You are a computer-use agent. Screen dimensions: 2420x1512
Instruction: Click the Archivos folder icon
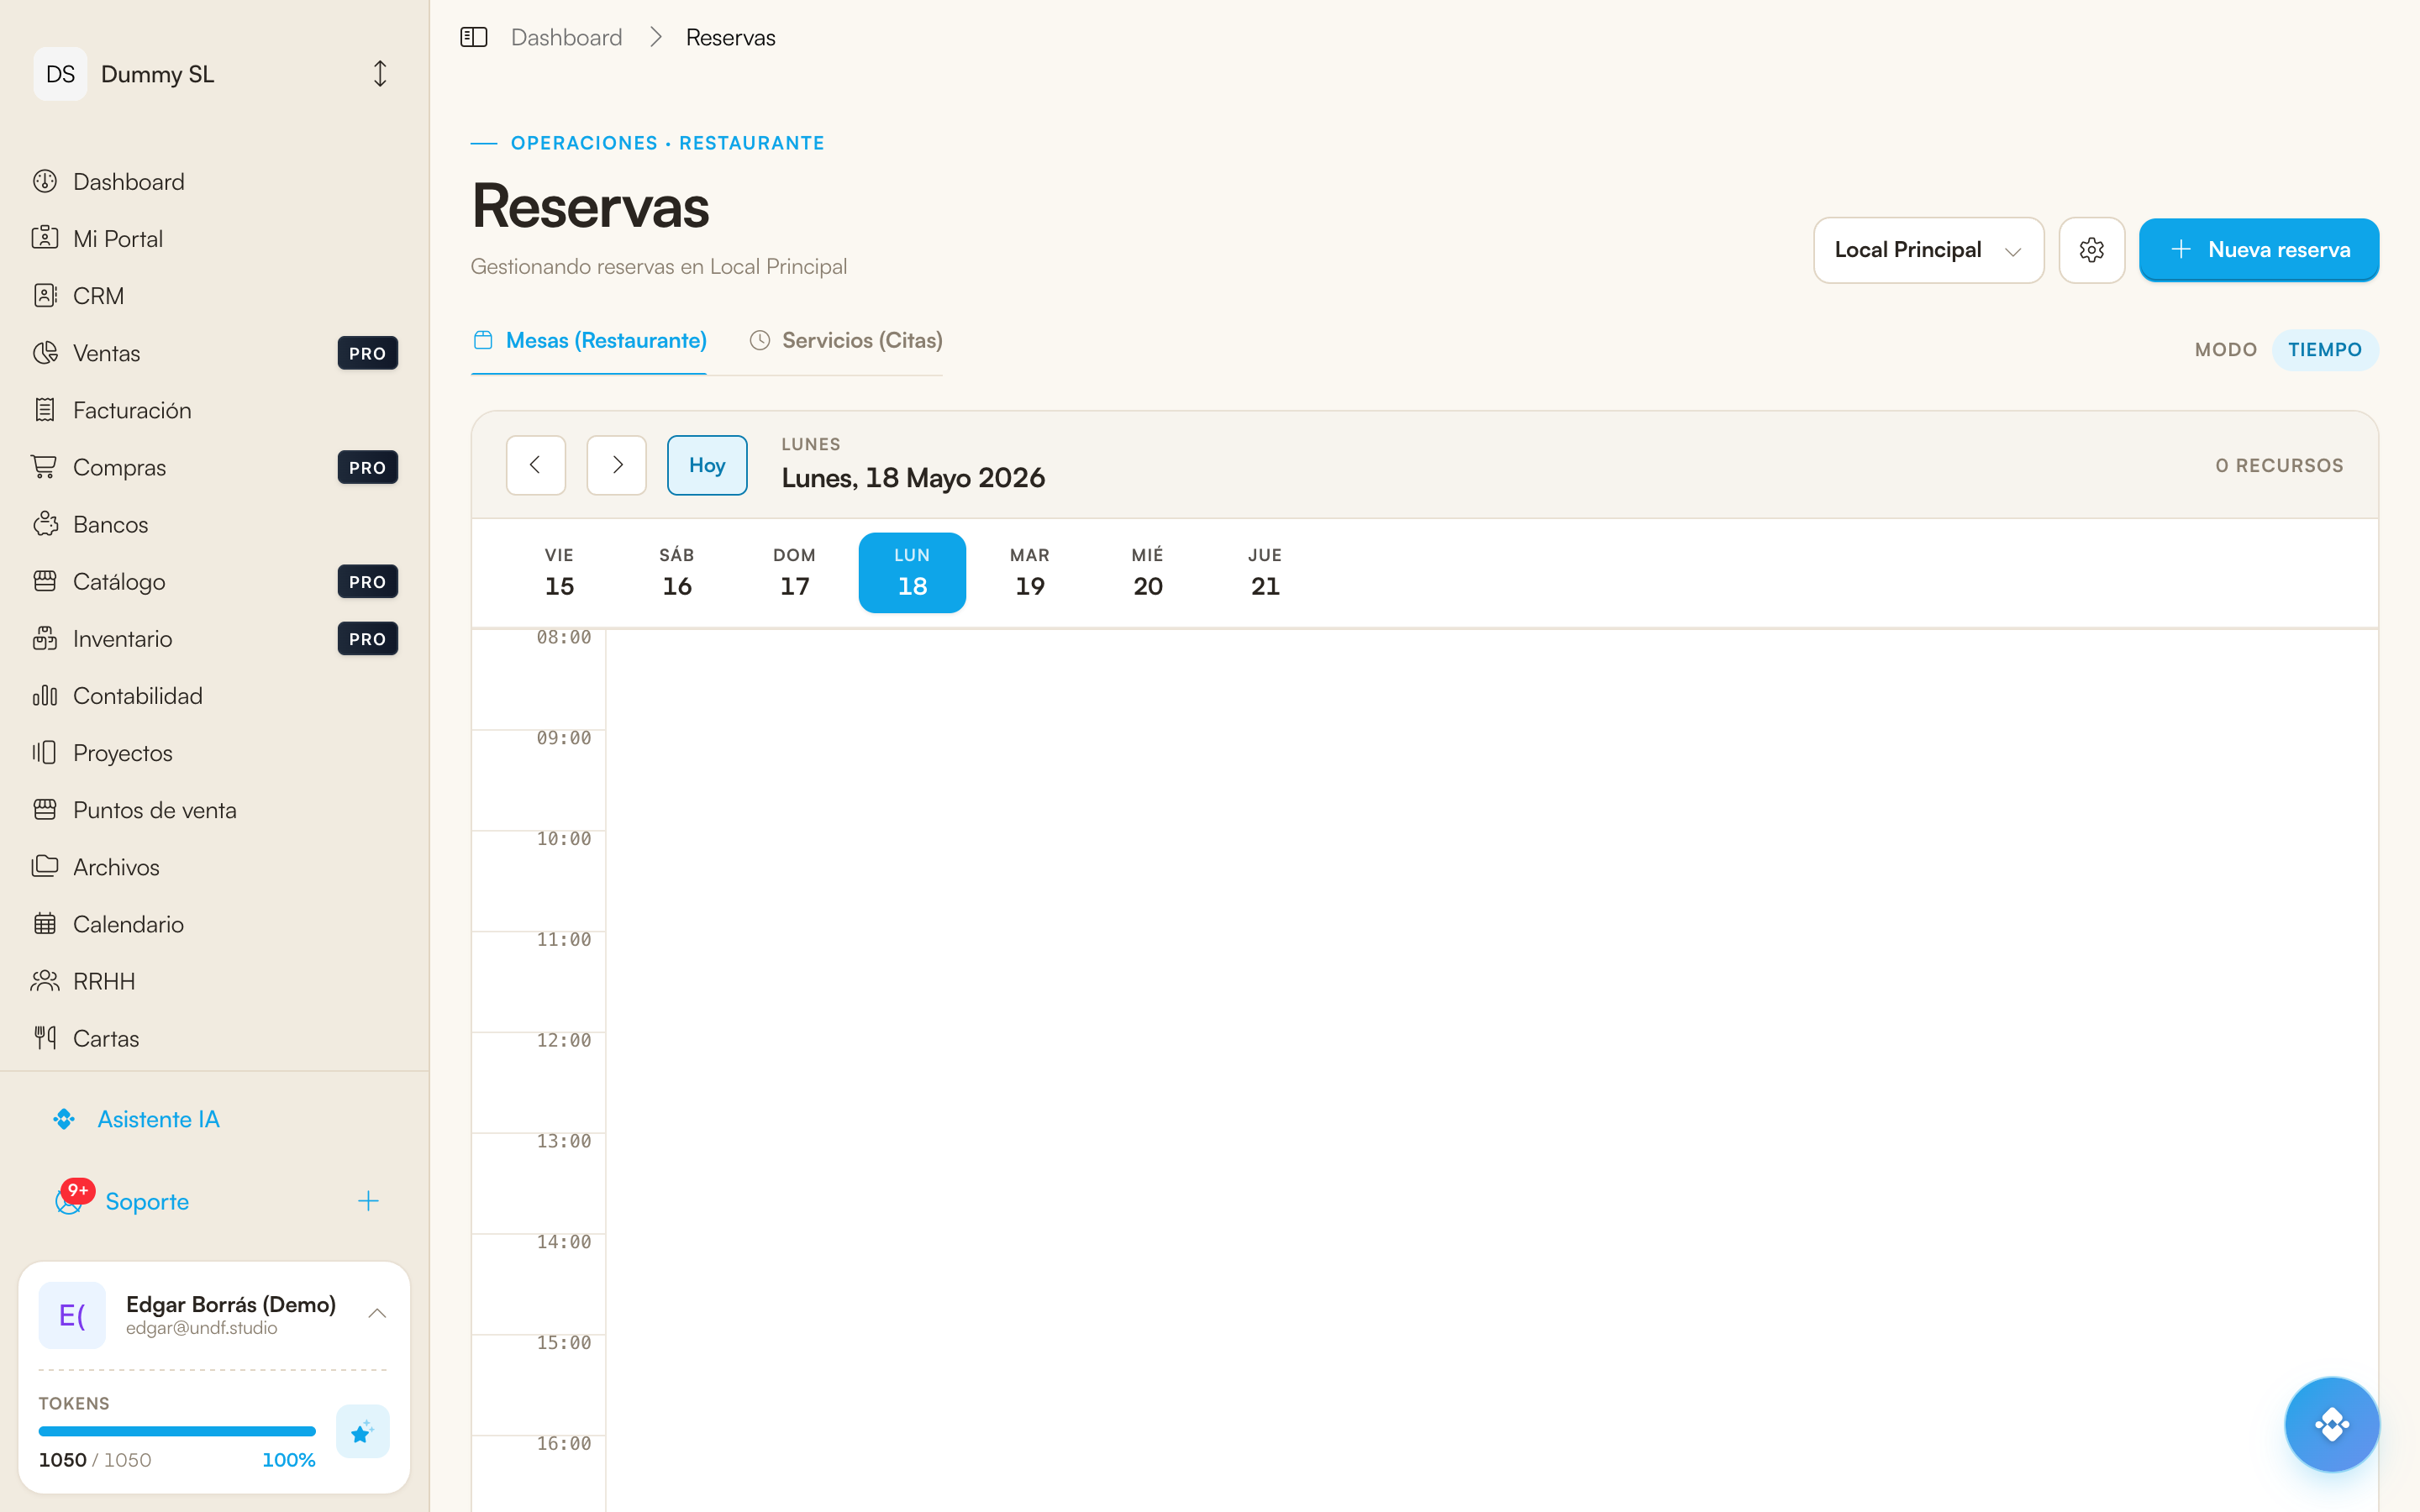[45, 866]
